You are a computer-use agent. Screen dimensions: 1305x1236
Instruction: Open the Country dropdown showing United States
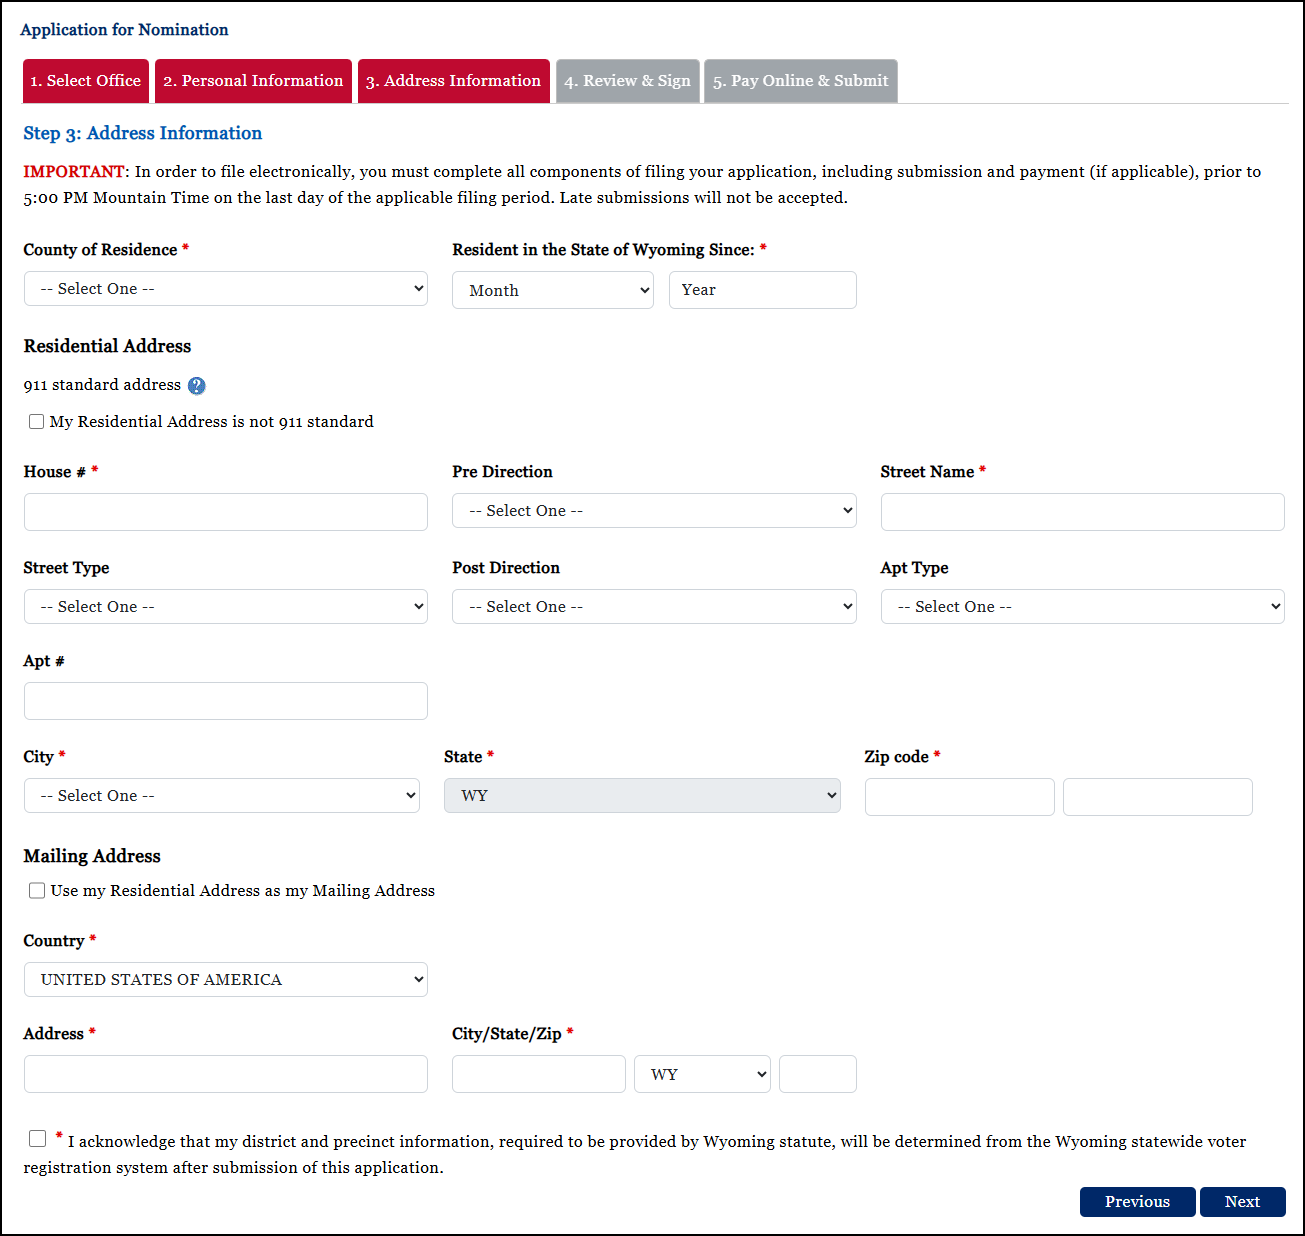coord(226,980)
